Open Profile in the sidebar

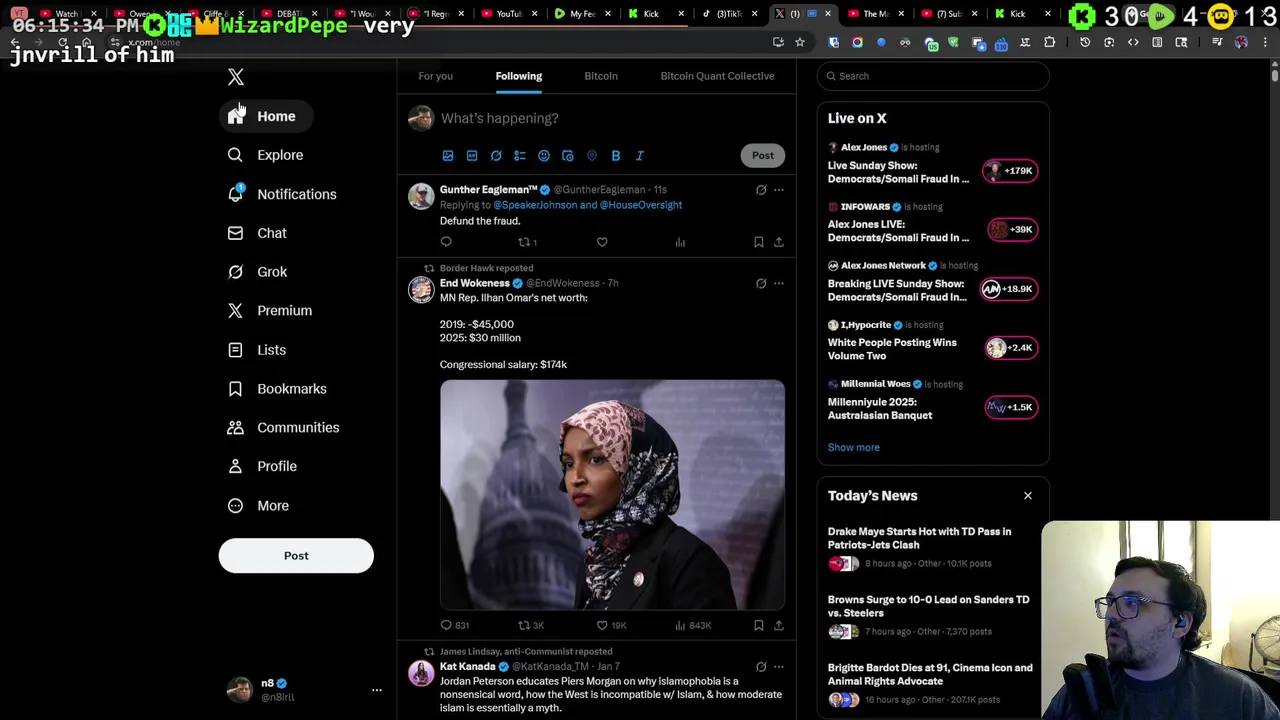[262, 466]
